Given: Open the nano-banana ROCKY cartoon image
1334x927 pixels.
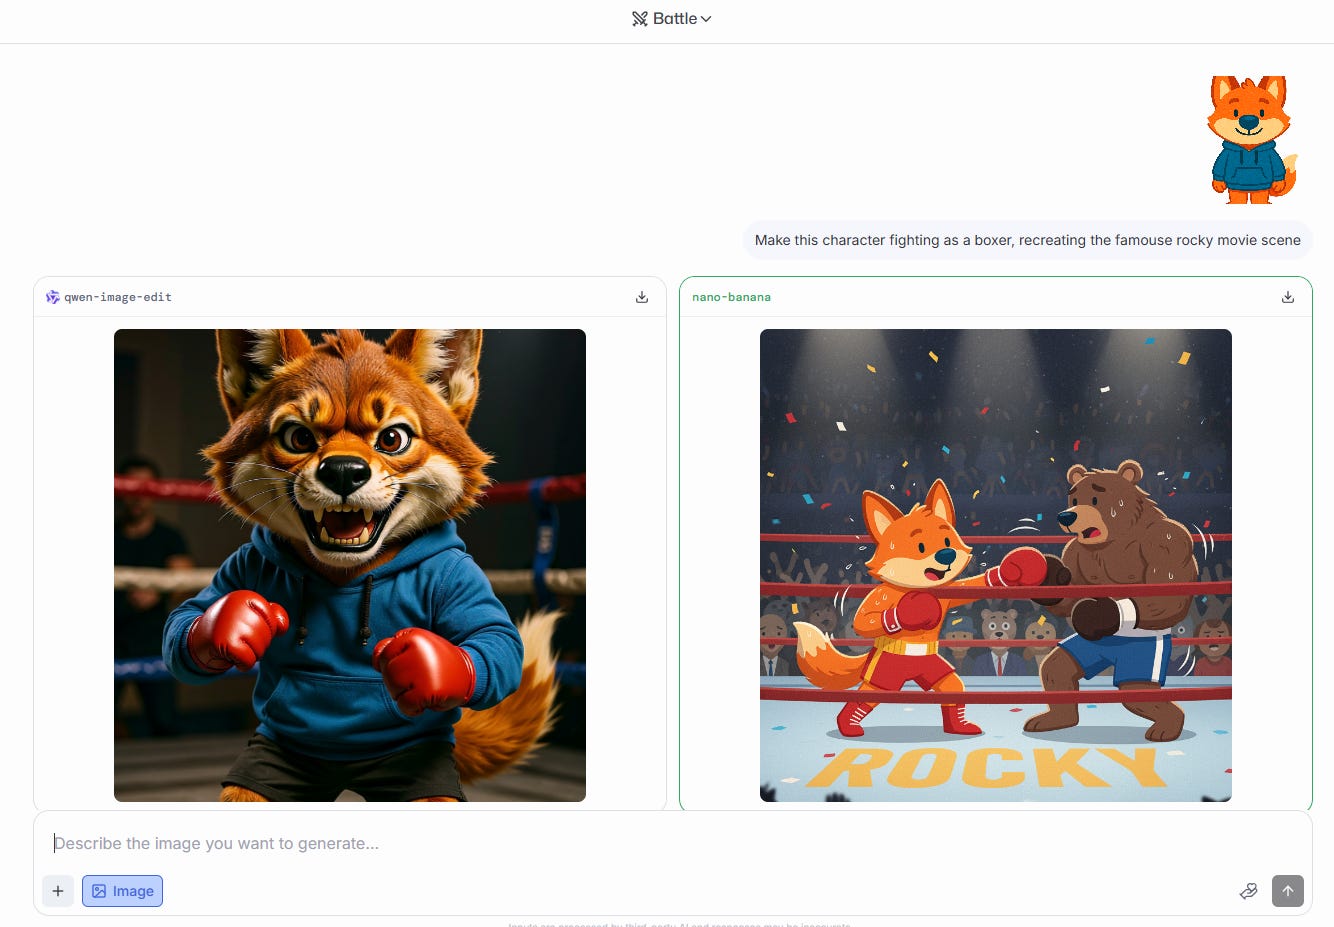Looking at the screenshot, I should click(996, 565).
